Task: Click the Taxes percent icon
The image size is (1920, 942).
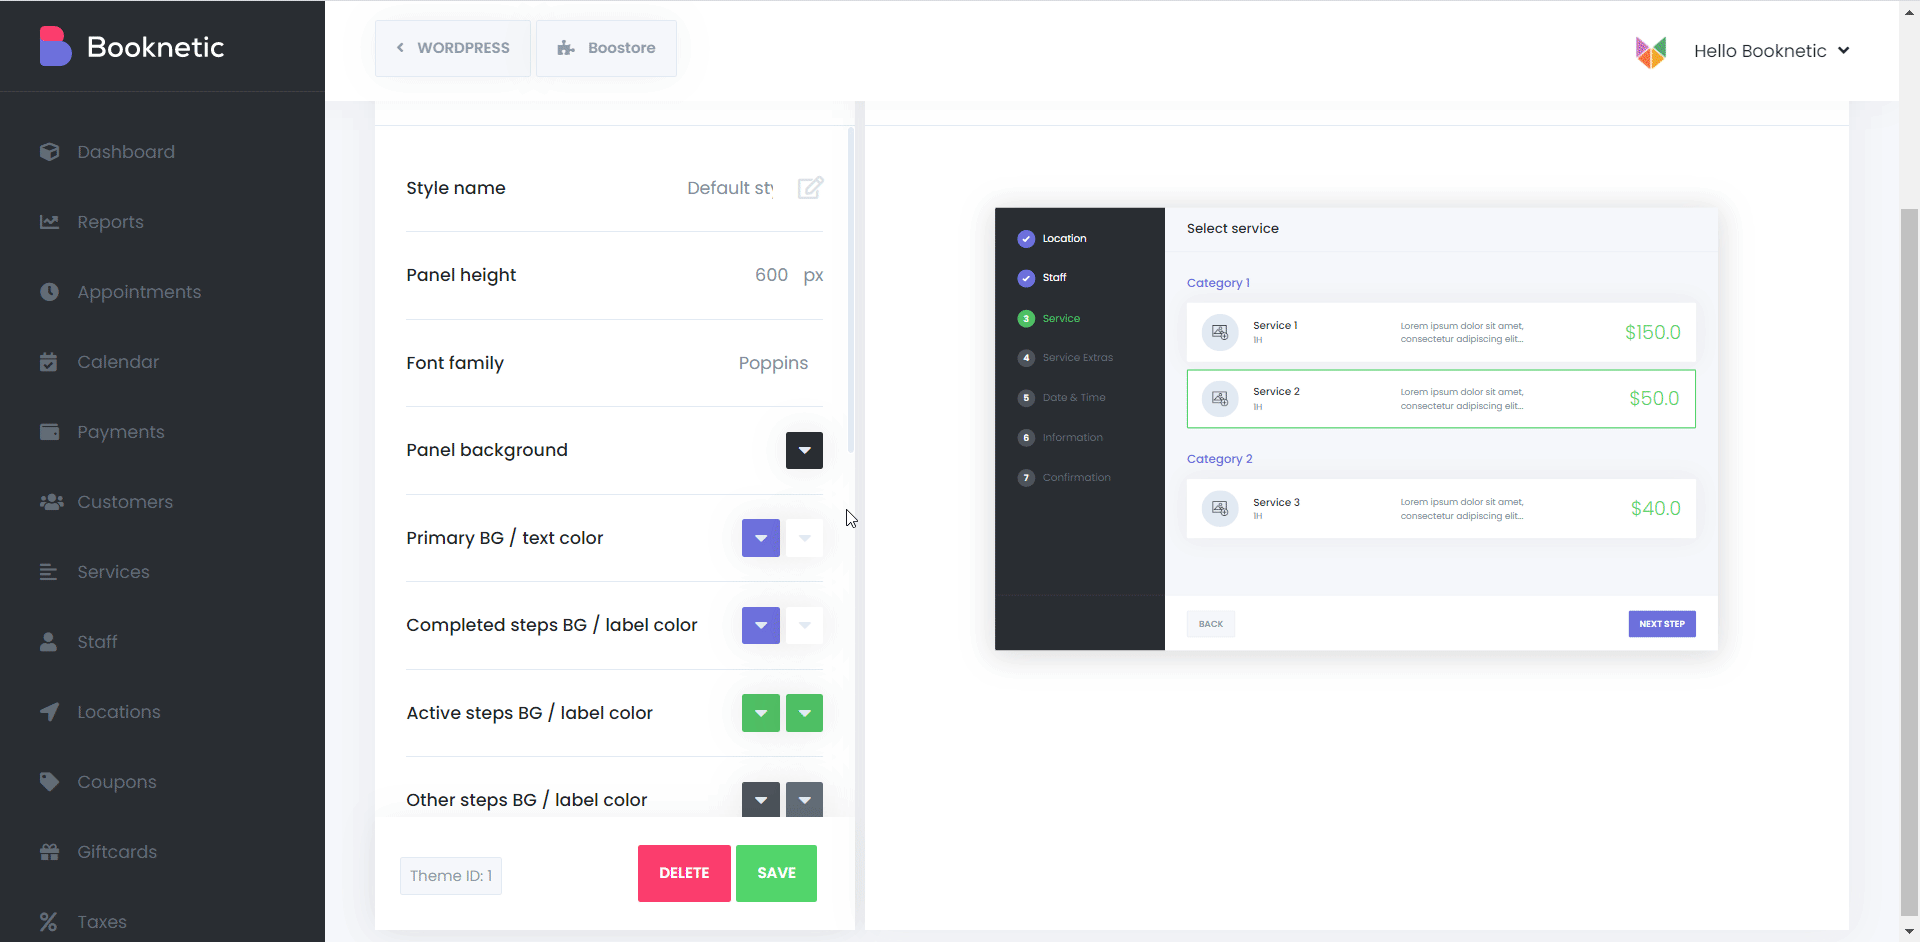Action: click(x=48, y=922)
